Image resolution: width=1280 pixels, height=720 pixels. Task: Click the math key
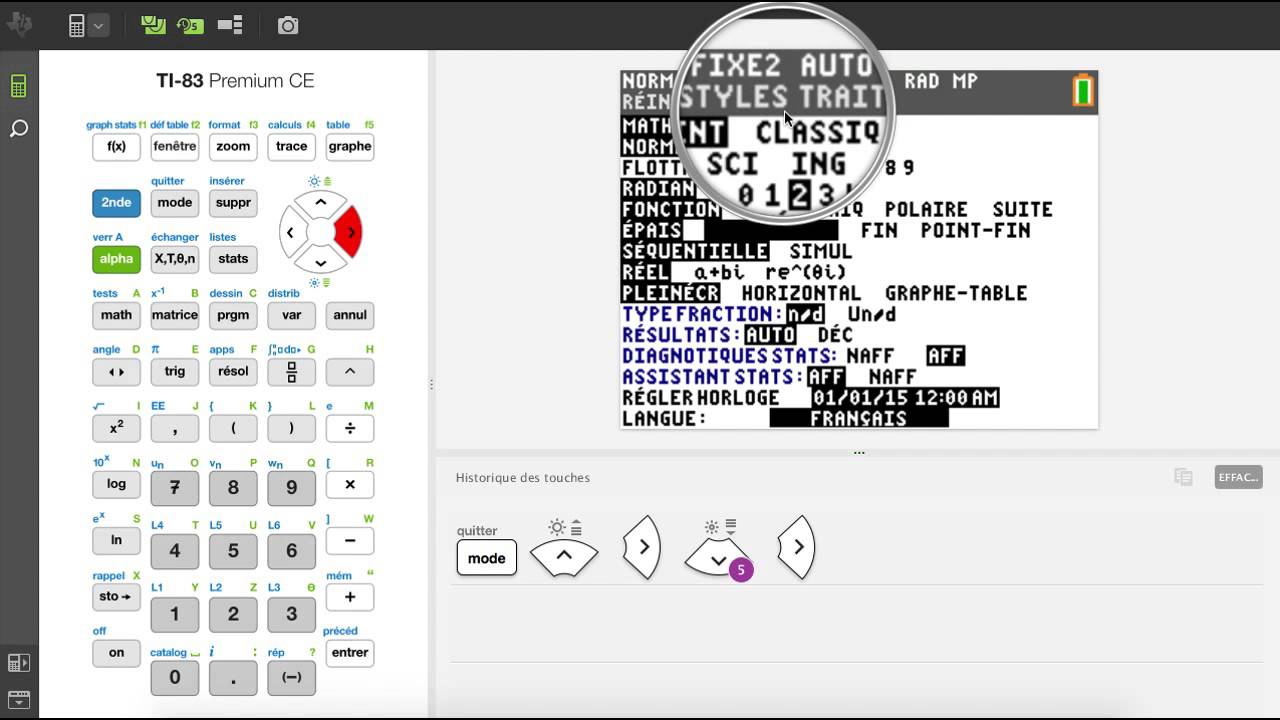[116, 315]
